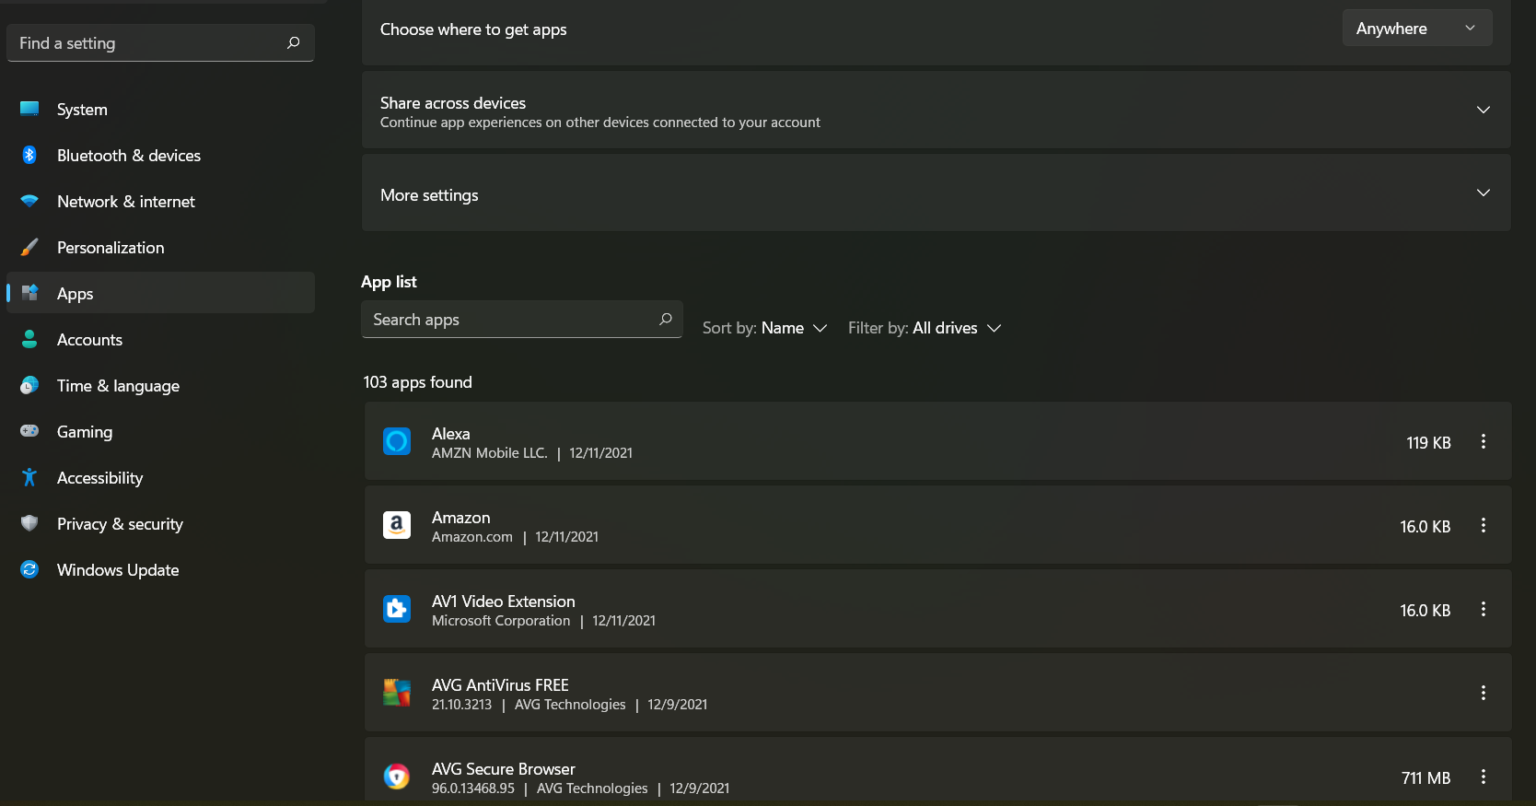Click the AVG Secure Browser name
This screenshot has width=1536, height=806.
point(503,769)
